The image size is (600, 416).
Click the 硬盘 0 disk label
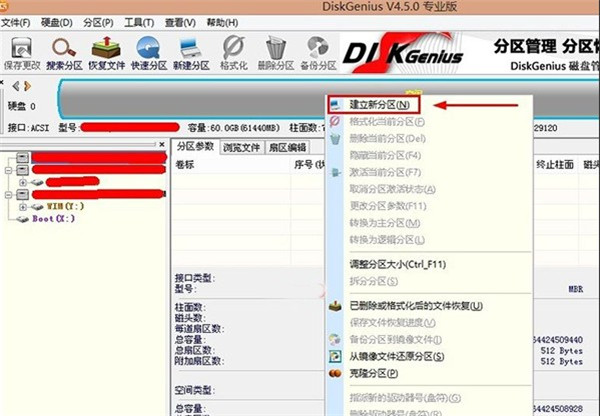(22, 106)
